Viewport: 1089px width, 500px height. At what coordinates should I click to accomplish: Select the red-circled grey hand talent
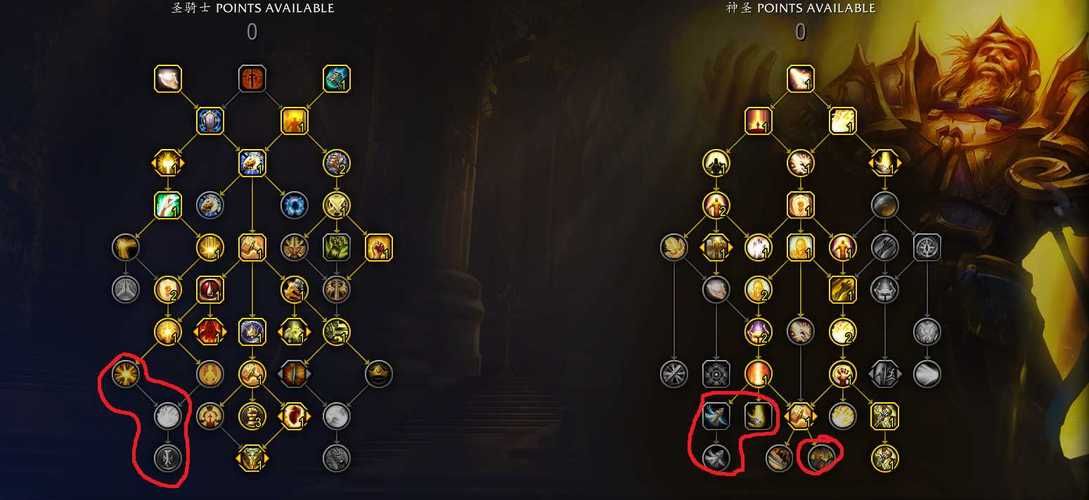168,416
